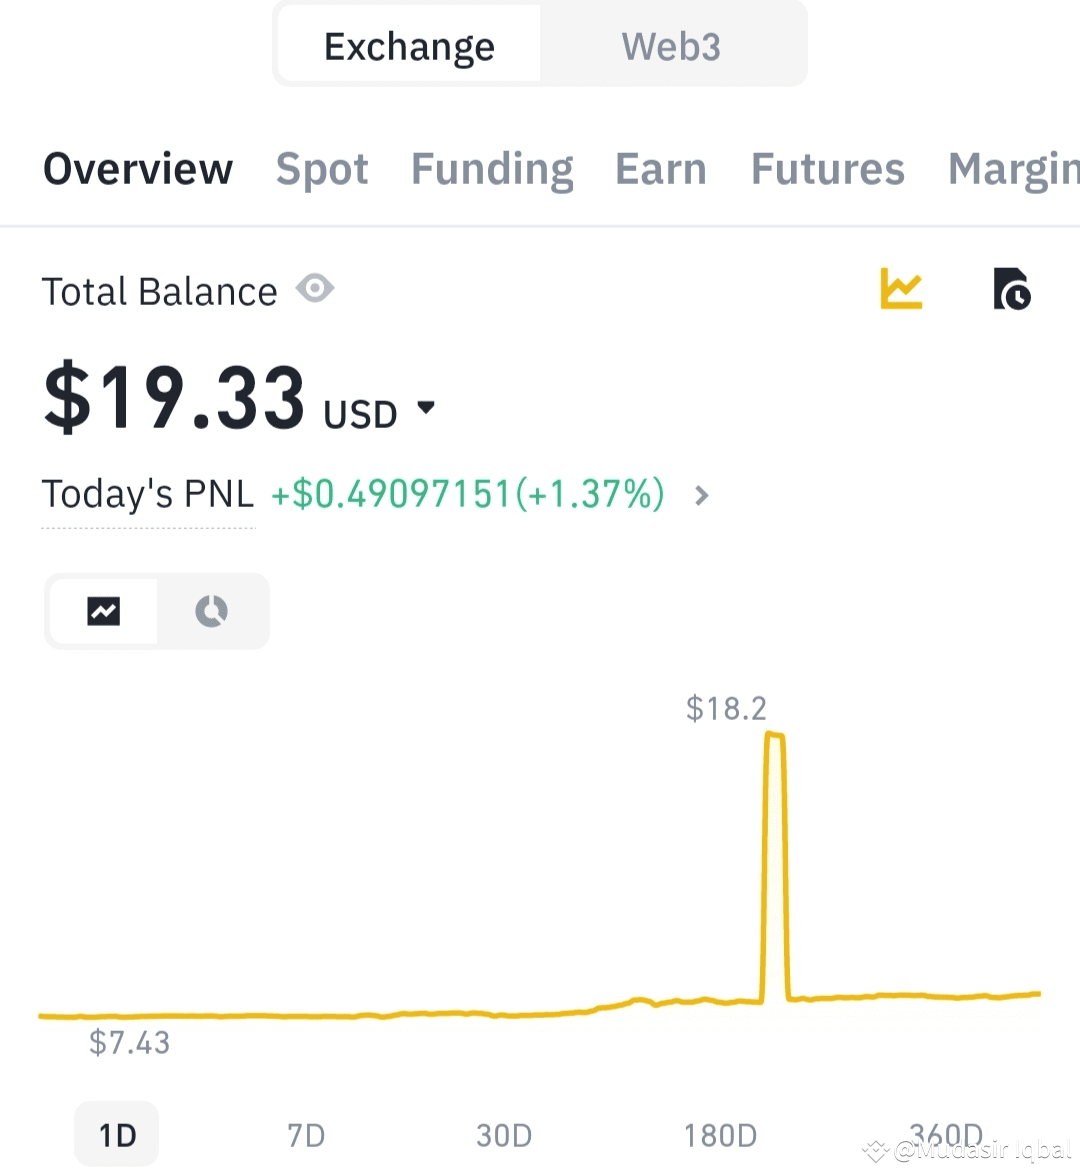Open the Spot tab

click(322, 169)
